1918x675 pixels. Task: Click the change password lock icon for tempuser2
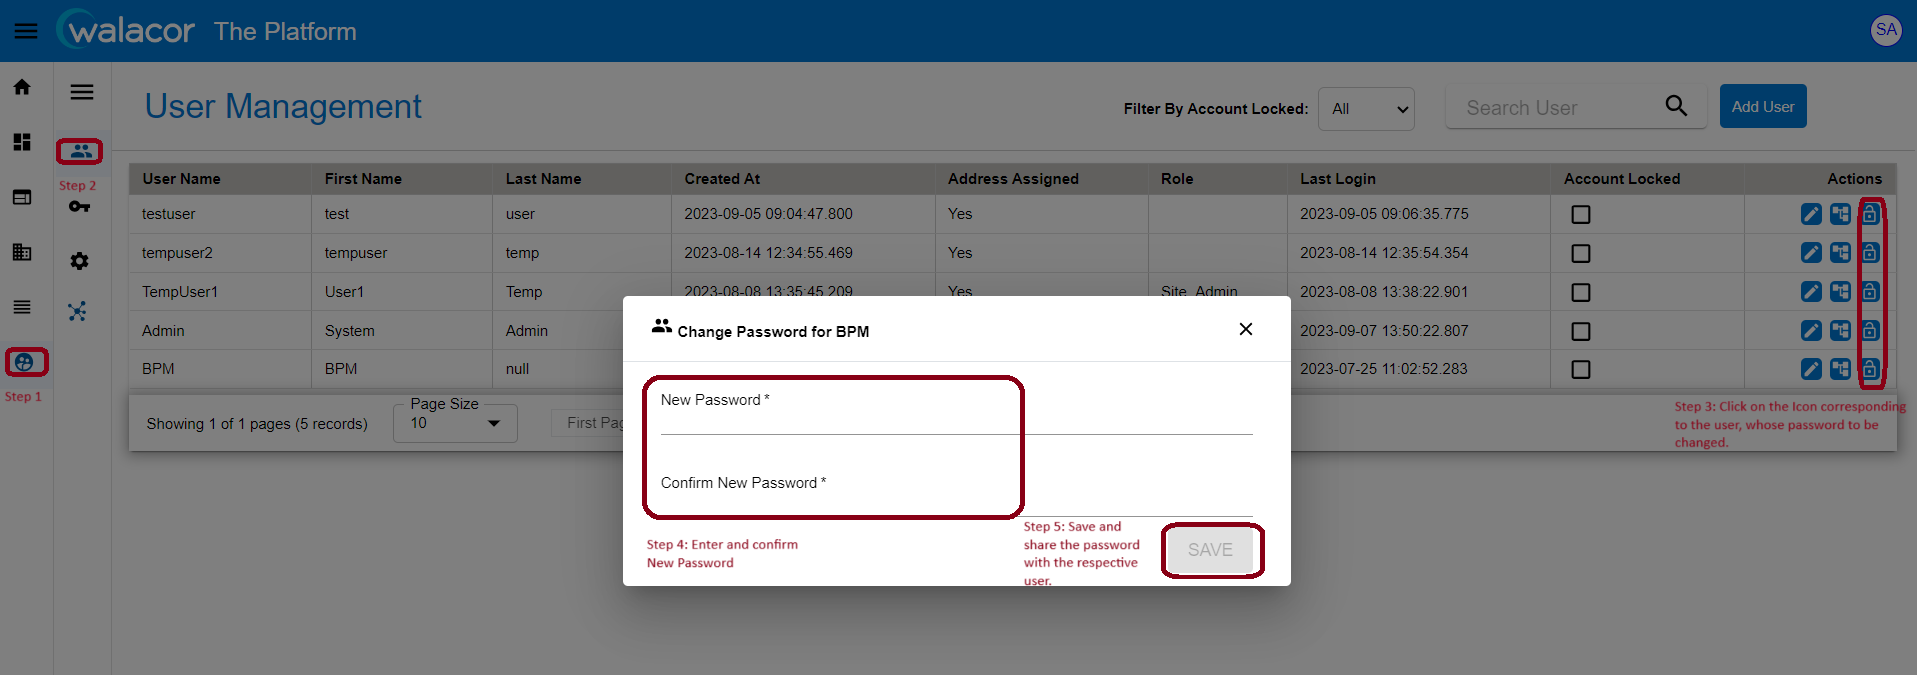coord(1870,253)
